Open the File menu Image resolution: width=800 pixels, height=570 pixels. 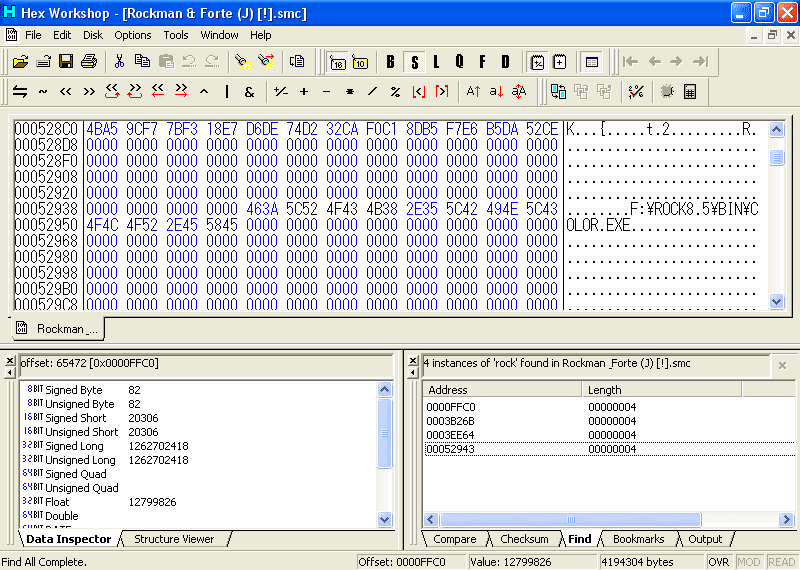pyautogui.click(x=33, y=35)
